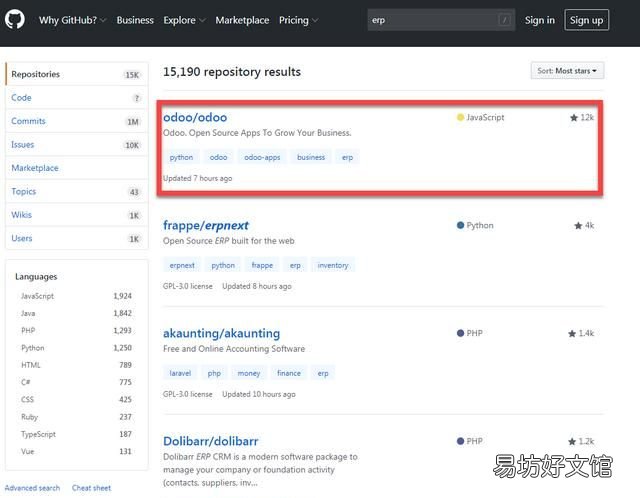Select the Issues filter
640x498 pixels.
click(77, 145)
